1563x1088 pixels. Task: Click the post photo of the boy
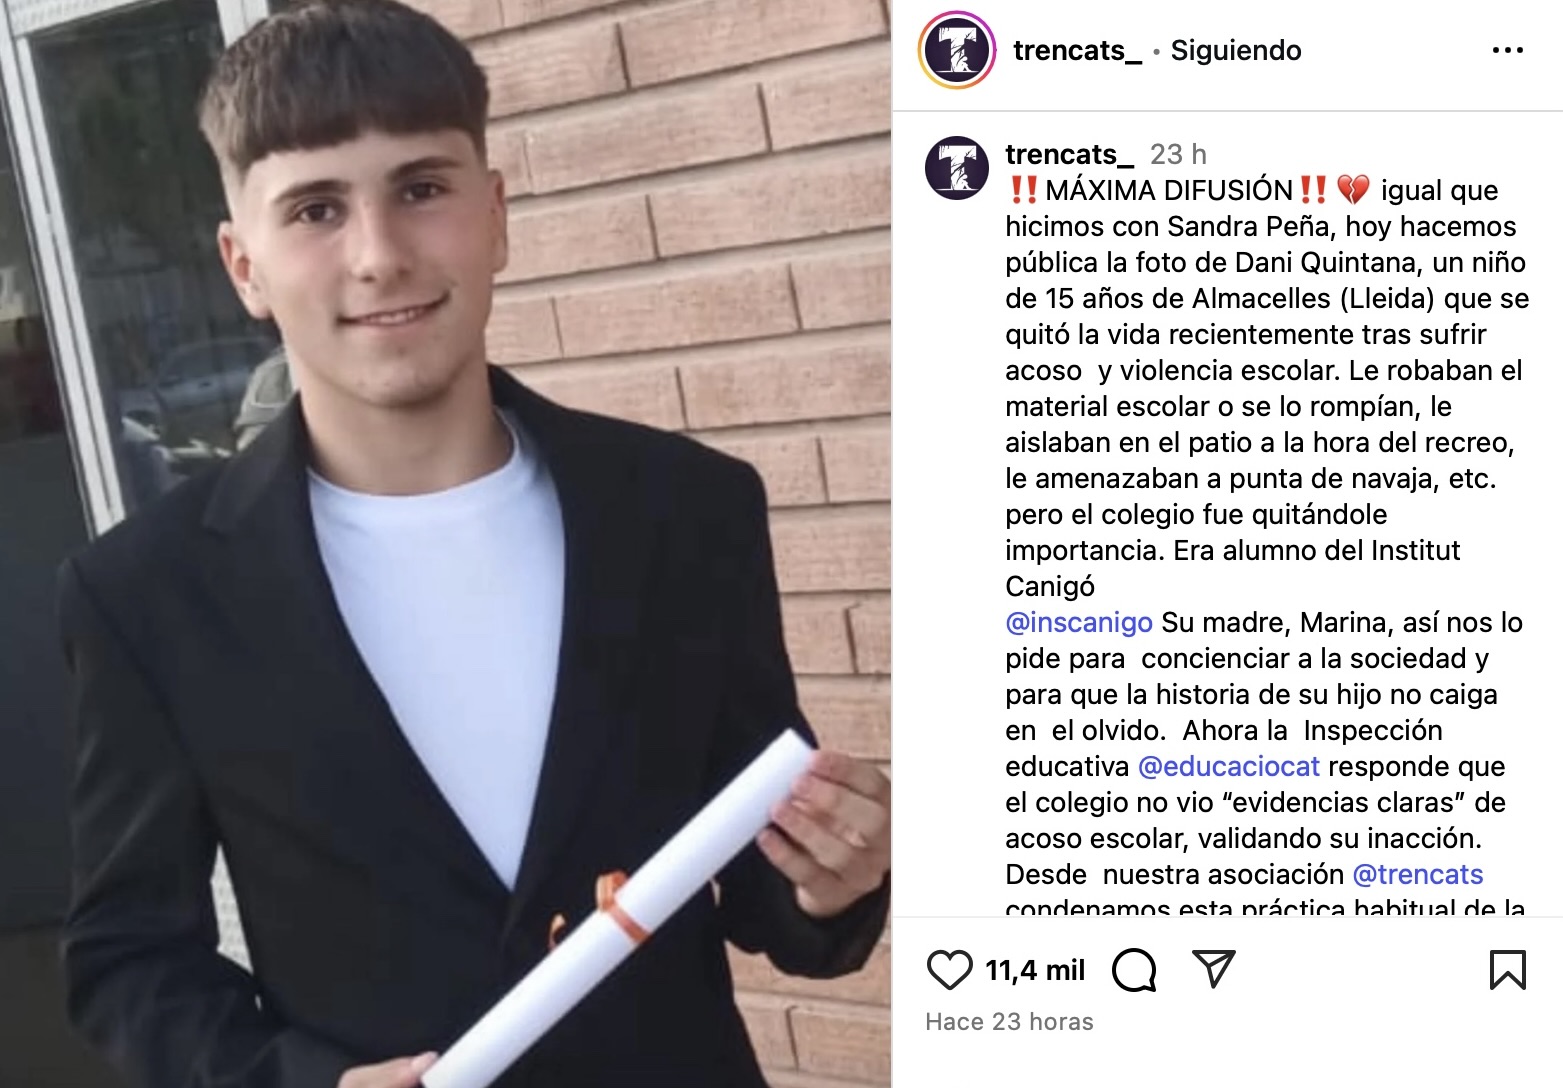(445, 544)
